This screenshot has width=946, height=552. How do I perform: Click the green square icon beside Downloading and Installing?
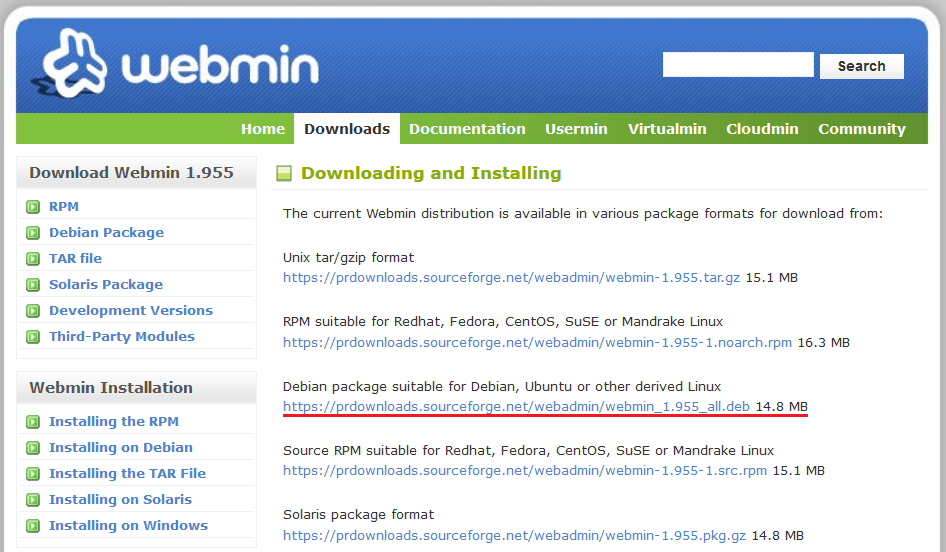284,174
